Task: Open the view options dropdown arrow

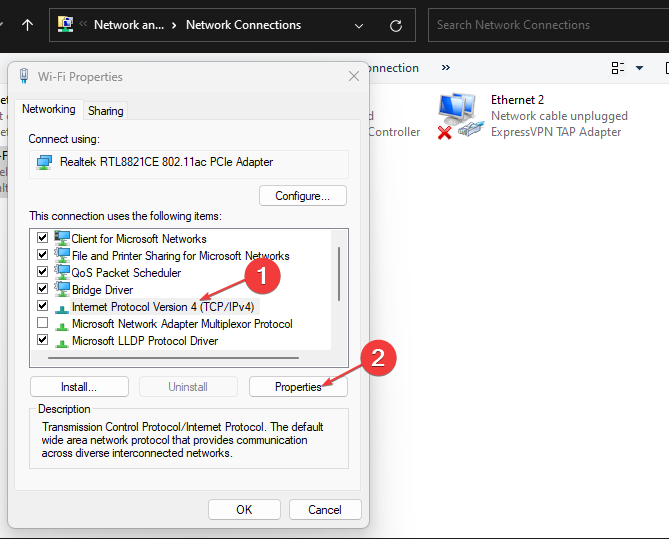Action: coord(639,68)
